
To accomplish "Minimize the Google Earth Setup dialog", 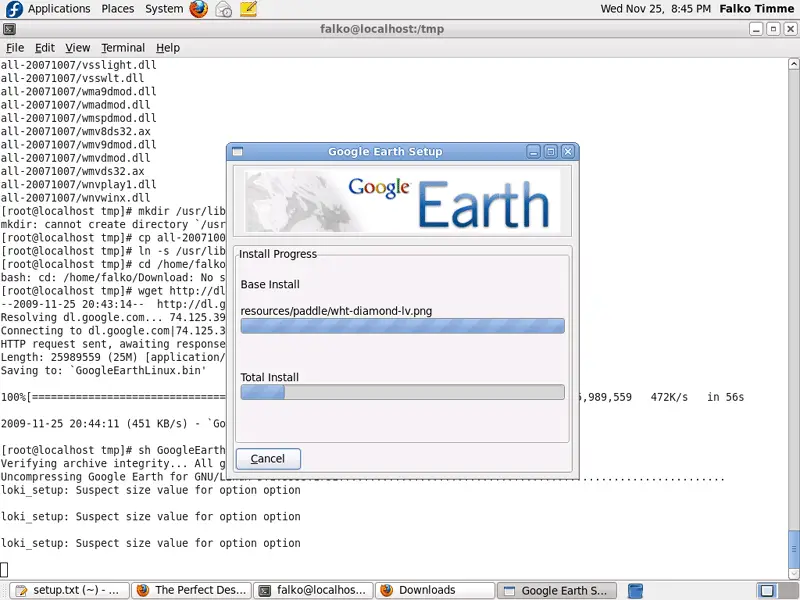I will [533, 152].
